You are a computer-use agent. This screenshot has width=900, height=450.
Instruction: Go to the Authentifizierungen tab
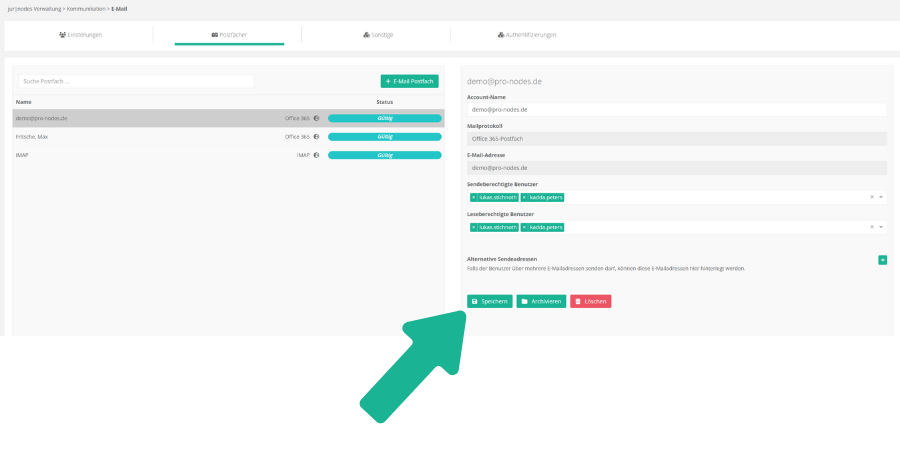click(526, 35)
